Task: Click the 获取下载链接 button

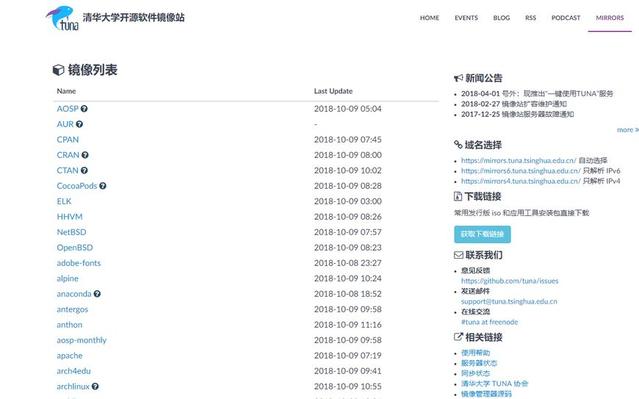Action: click(483, 234)
